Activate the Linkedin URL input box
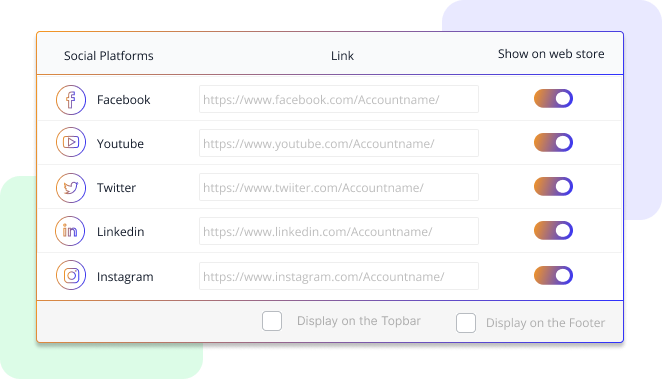This screenshot has width=662, height=379. (x=339, y=231)
